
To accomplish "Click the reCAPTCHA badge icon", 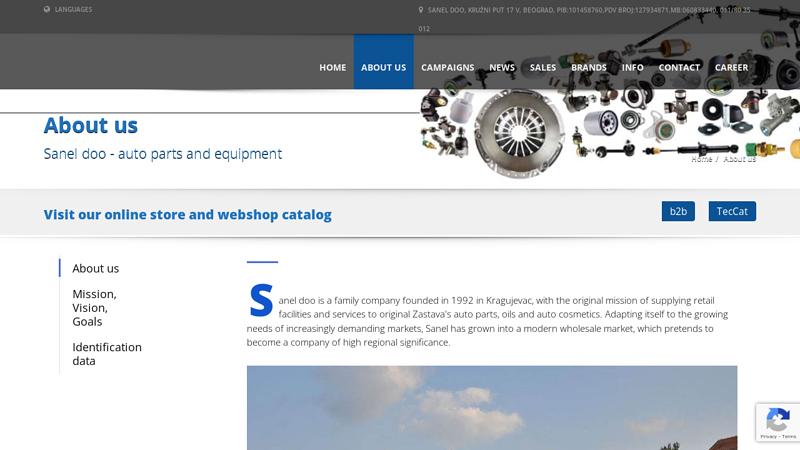I will coord(778,419).
